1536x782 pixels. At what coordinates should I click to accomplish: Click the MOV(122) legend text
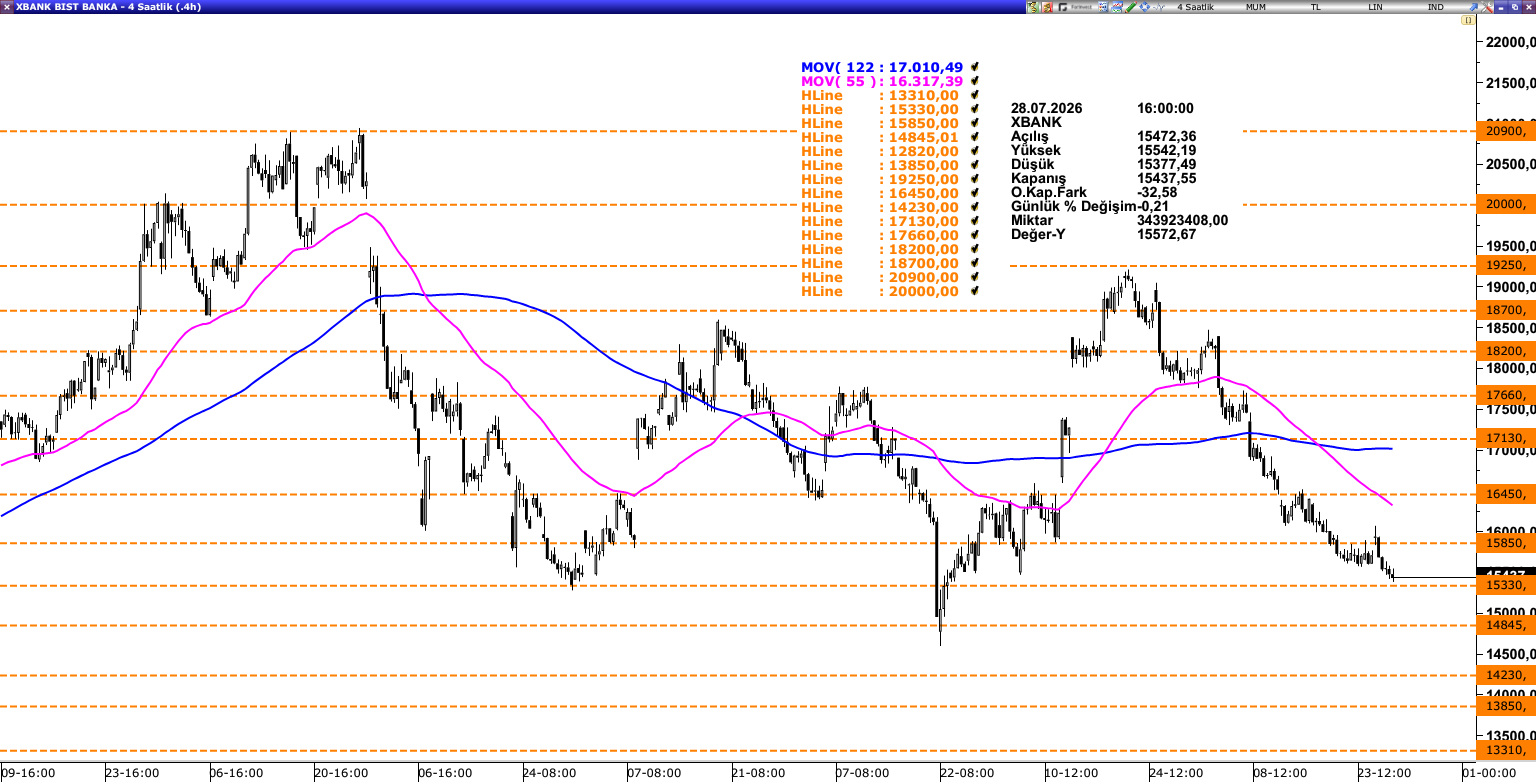click(x=882, y=67)
